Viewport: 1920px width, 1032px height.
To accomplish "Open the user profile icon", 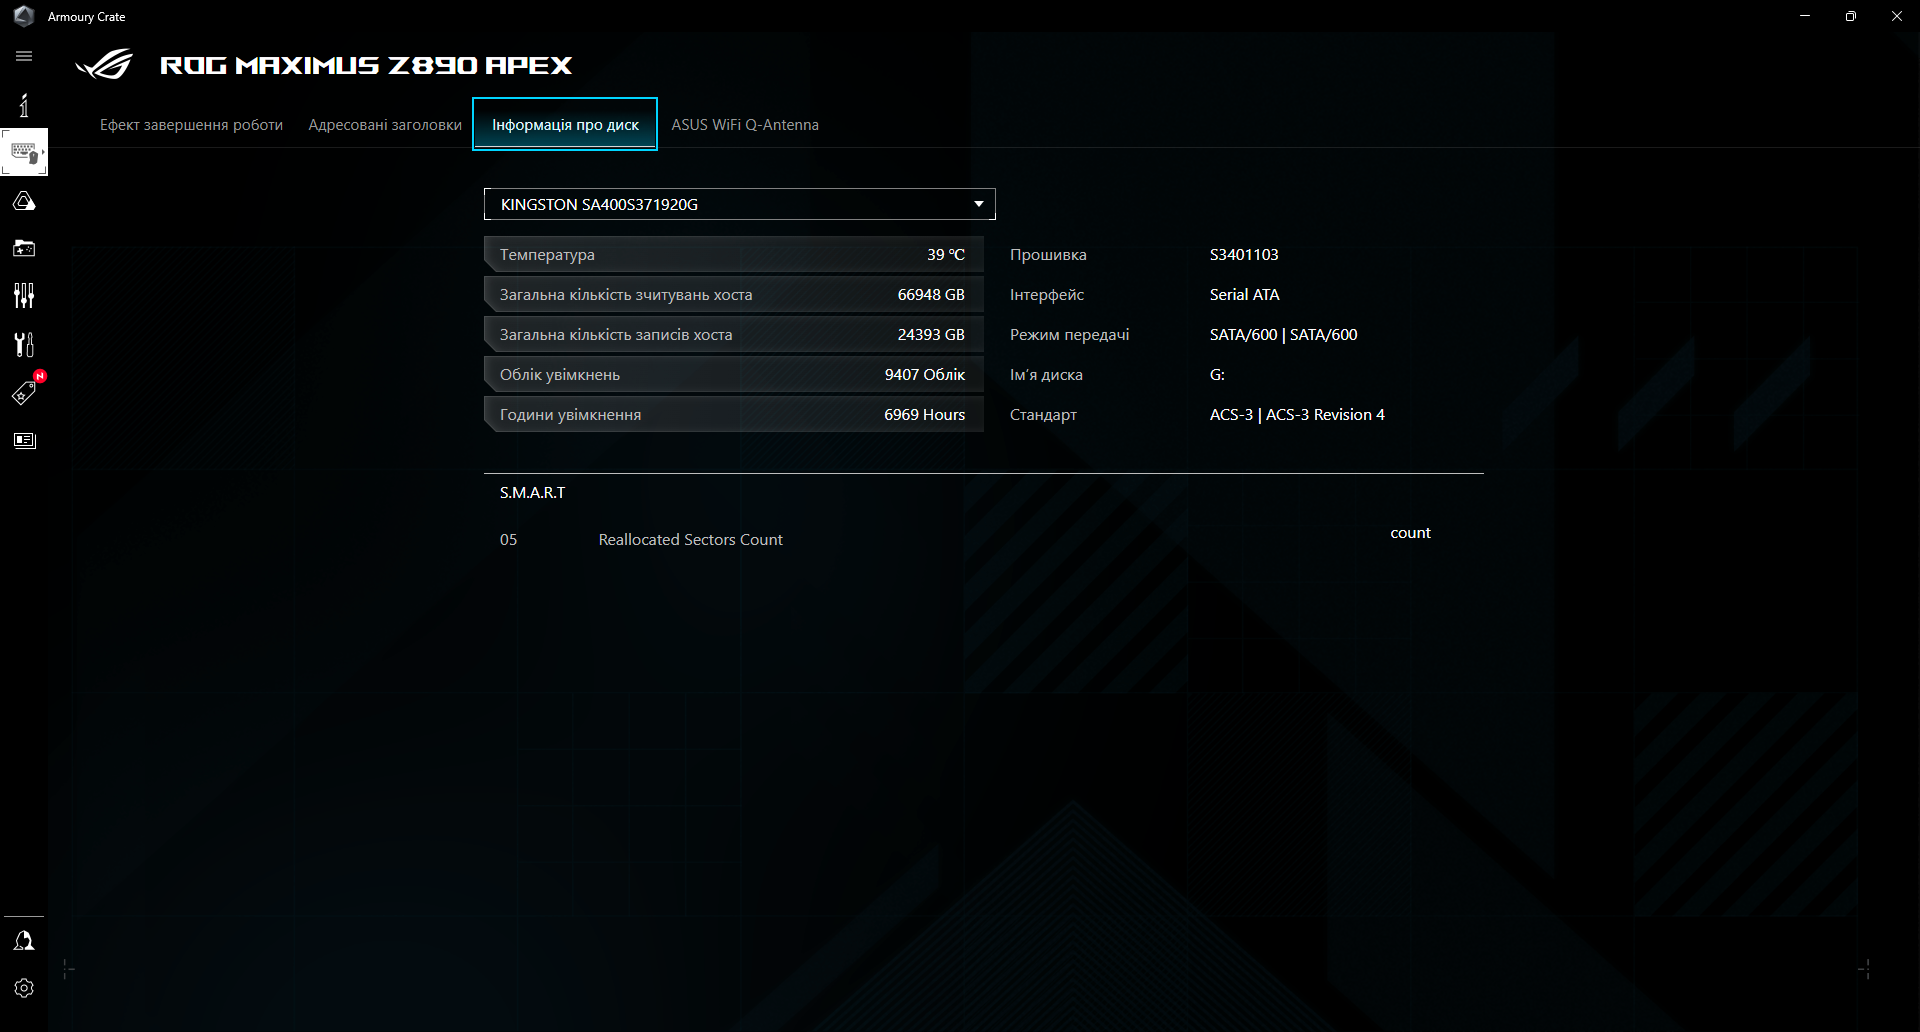I will tap(24, 941).
